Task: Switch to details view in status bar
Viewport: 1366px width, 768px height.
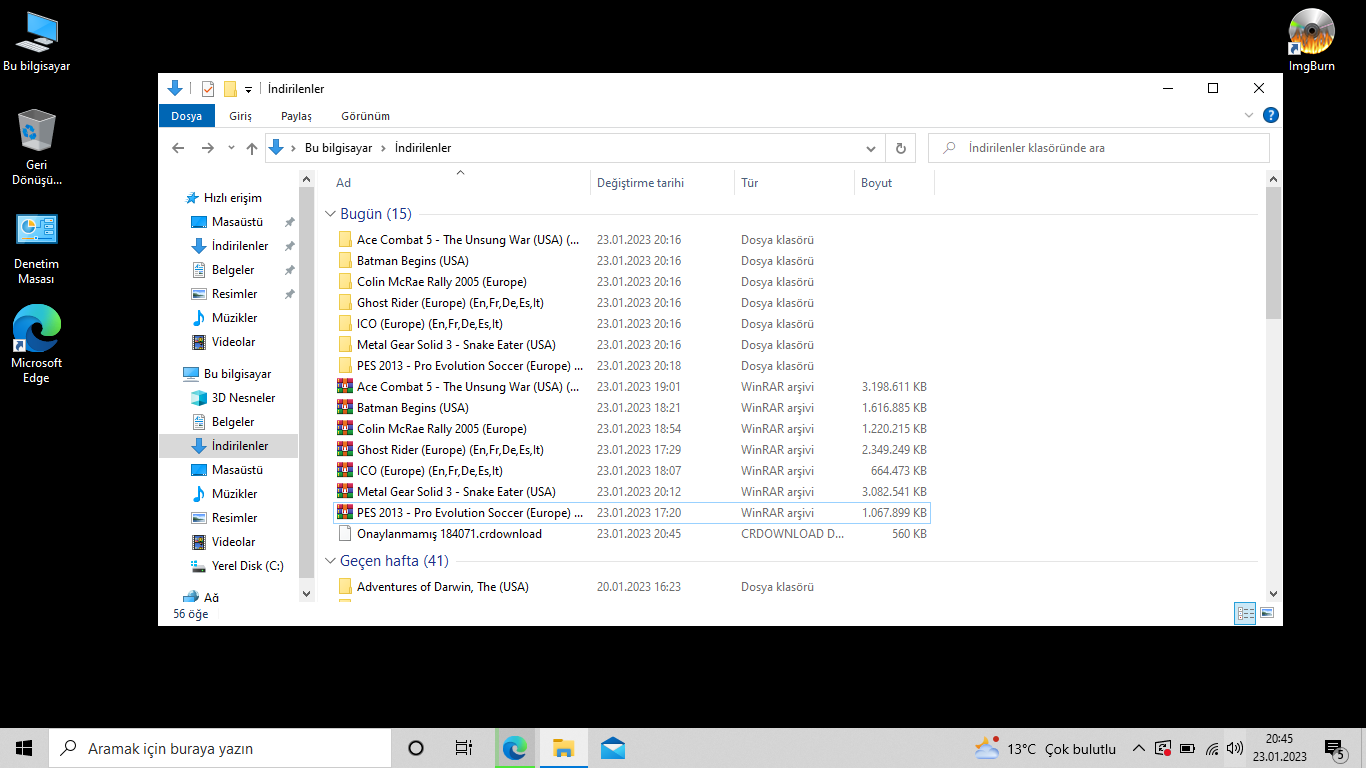Action: click(1245, 614)
